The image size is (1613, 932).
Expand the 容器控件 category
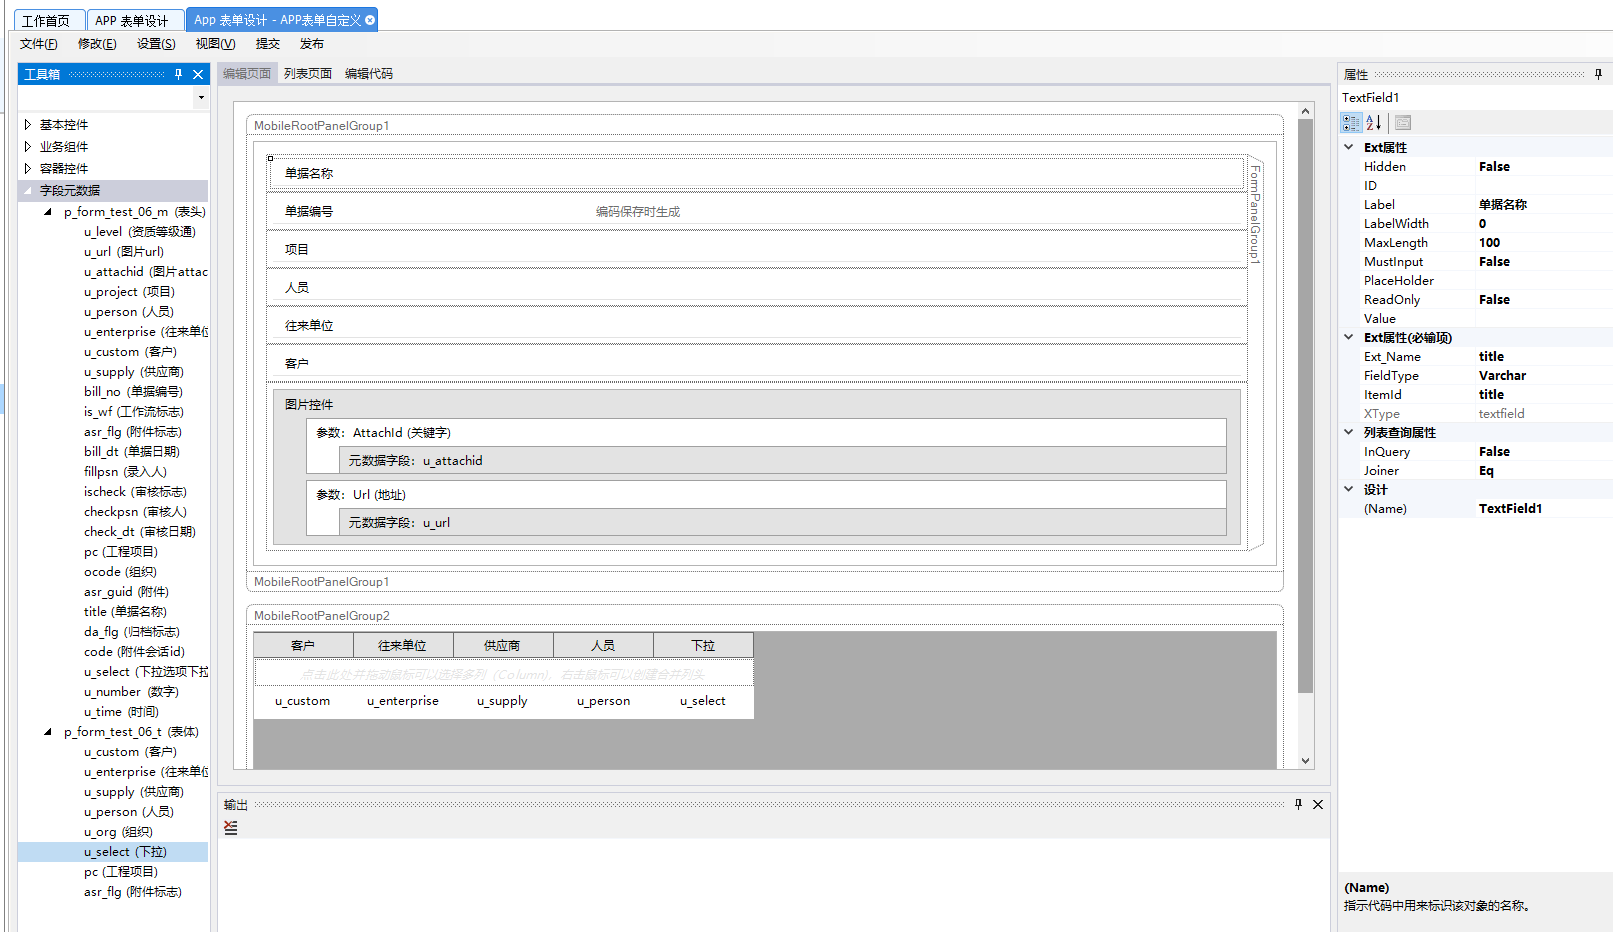point(28,169)
